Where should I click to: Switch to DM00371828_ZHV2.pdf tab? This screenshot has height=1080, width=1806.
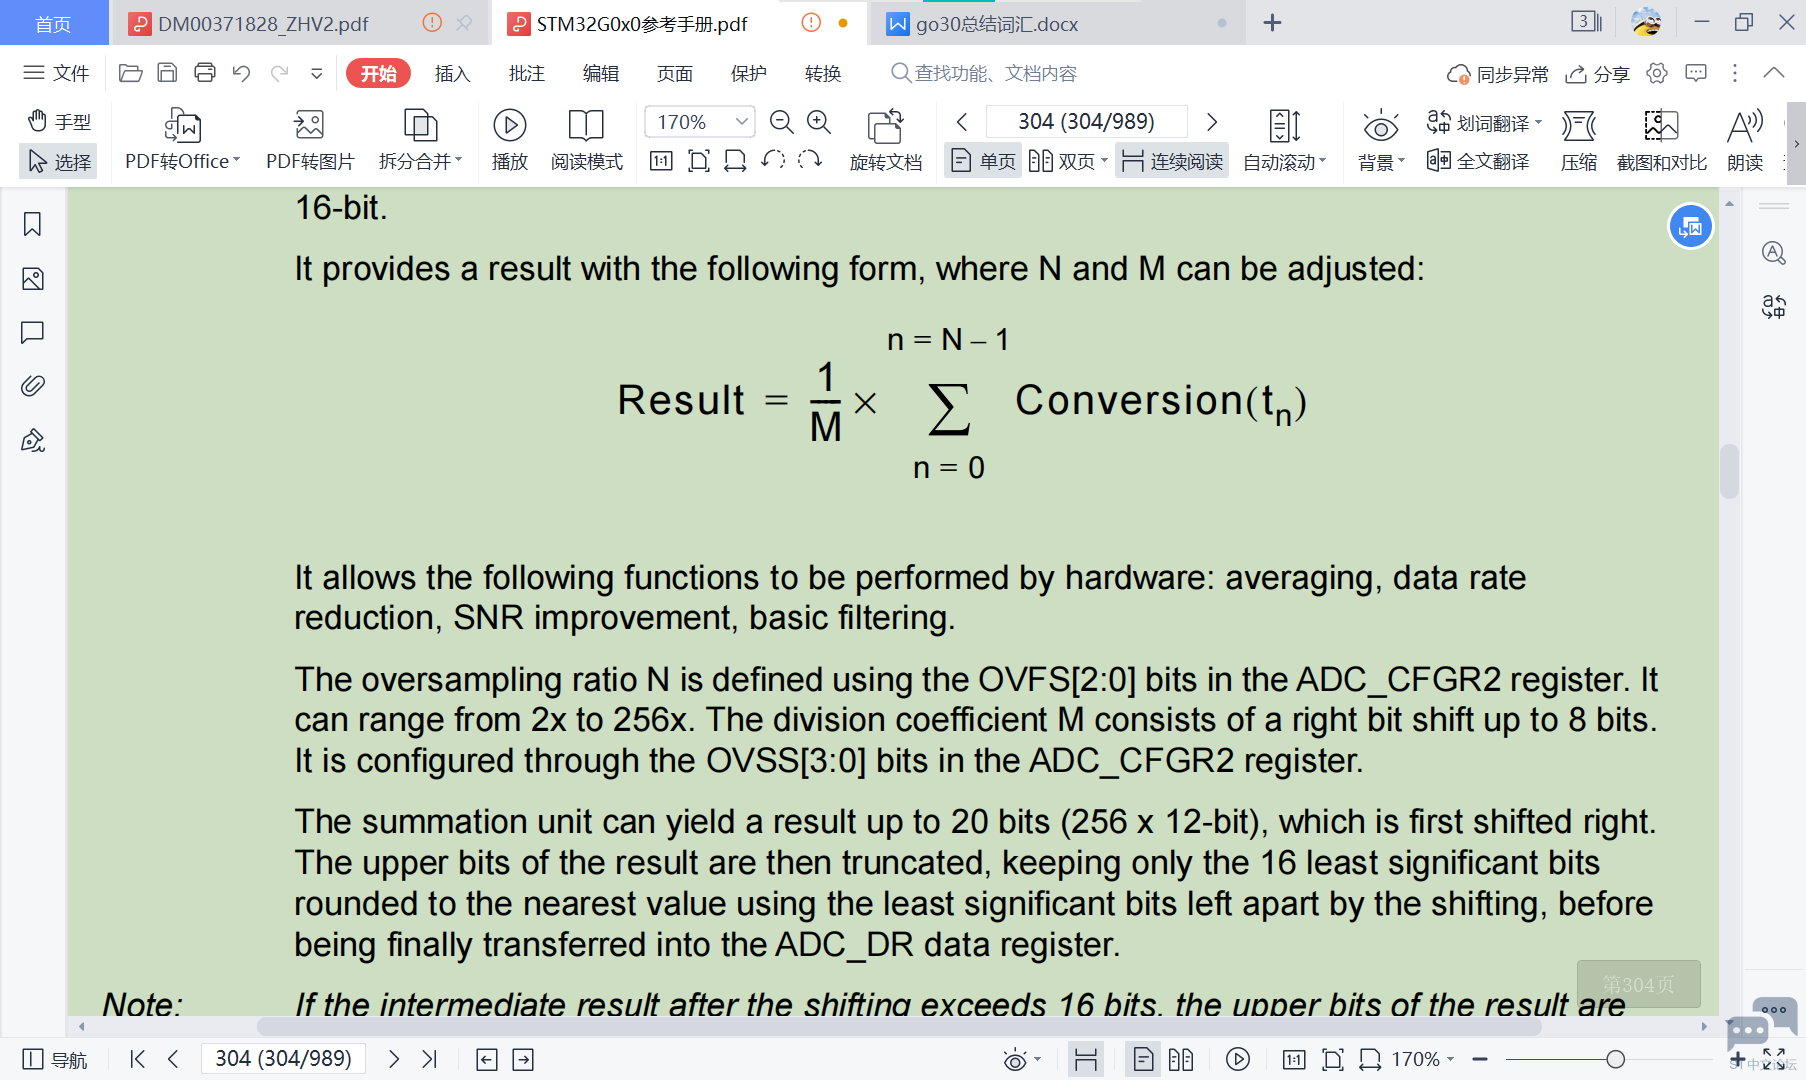point(263,23)
